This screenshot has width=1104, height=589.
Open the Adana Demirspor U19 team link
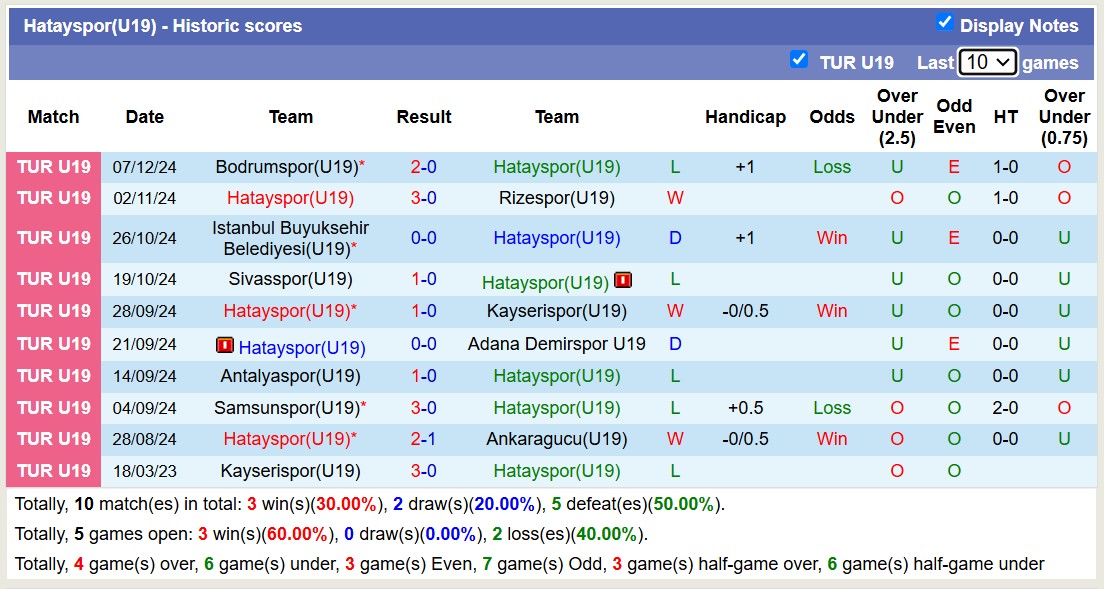pos(556,343)
